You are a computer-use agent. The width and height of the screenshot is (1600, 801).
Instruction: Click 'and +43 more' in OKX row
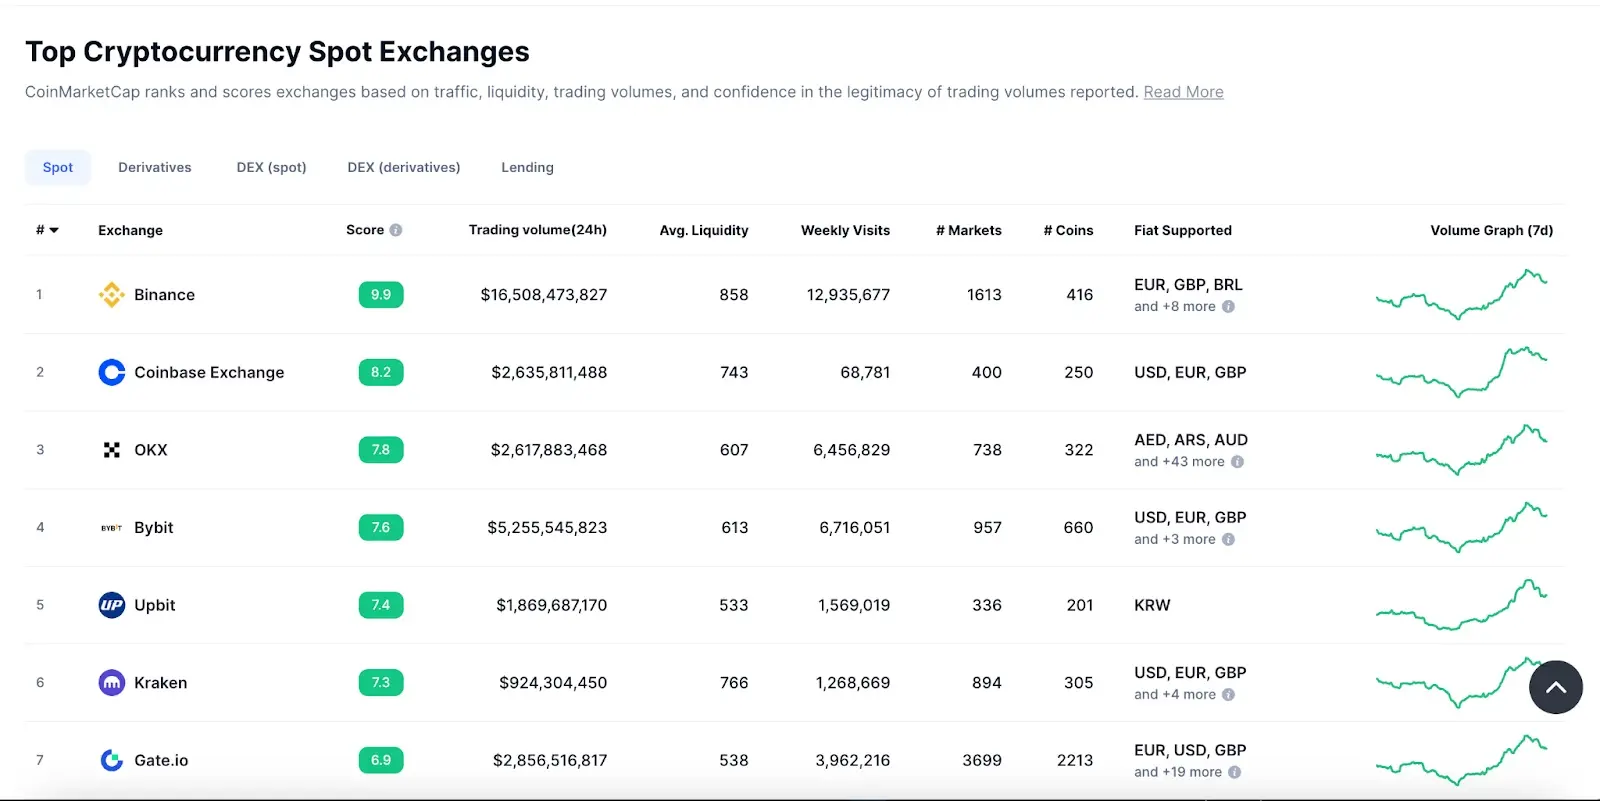point(1179,462)
